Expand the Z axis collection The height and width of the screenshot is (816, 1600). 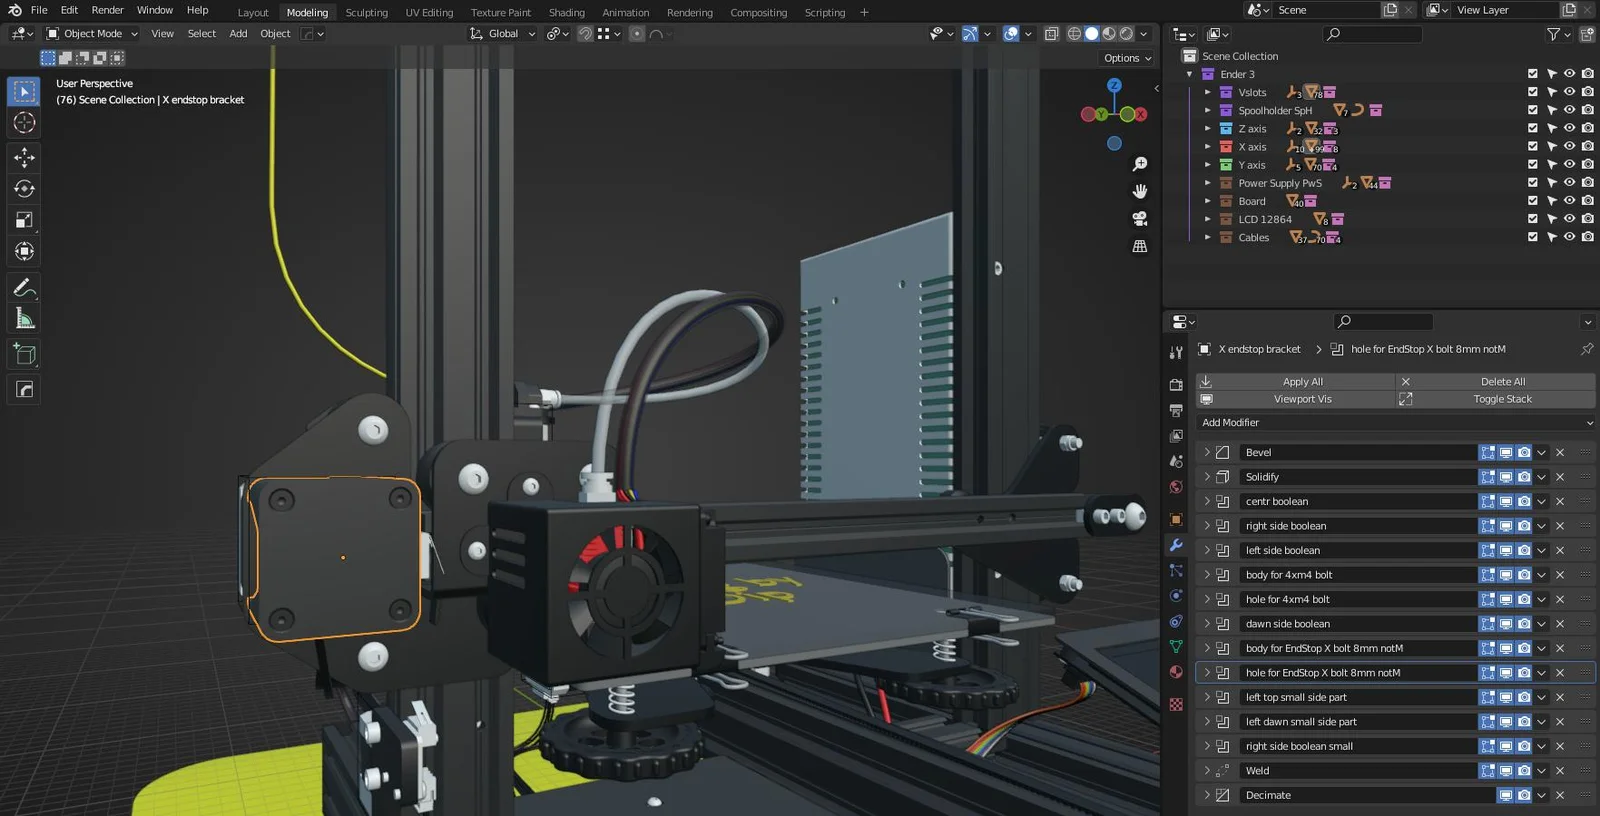coord(1207,129)
